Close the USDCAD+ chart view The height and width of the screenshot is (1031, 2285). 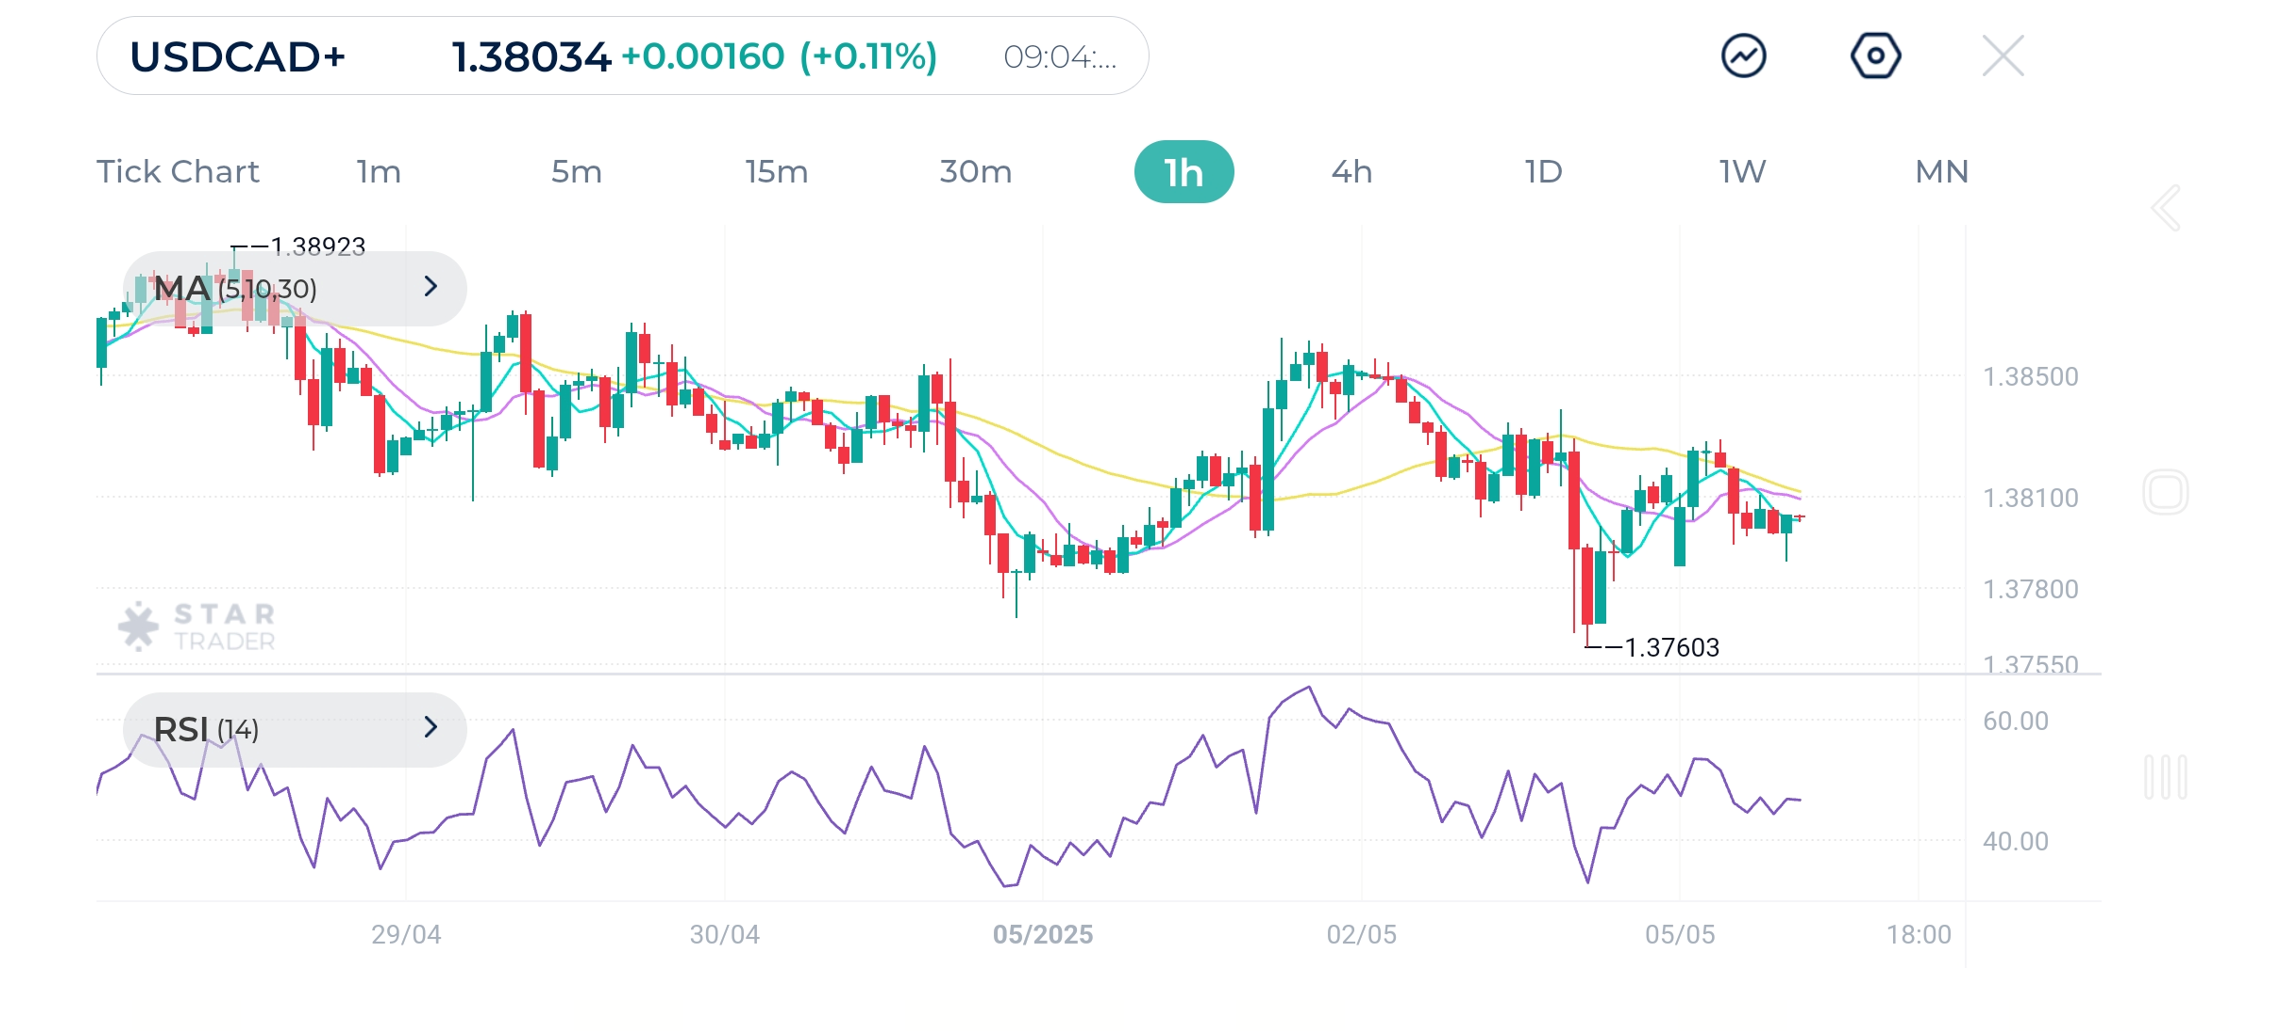[x=2002, y=56]
